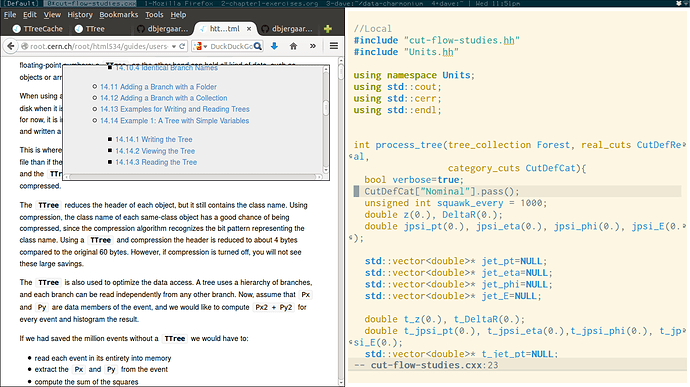Image resolution: width=690 pixels, height=387 pixels.
Task: Open link 14.12 Adding a Branch with a Collection
Action: (164, 98)
